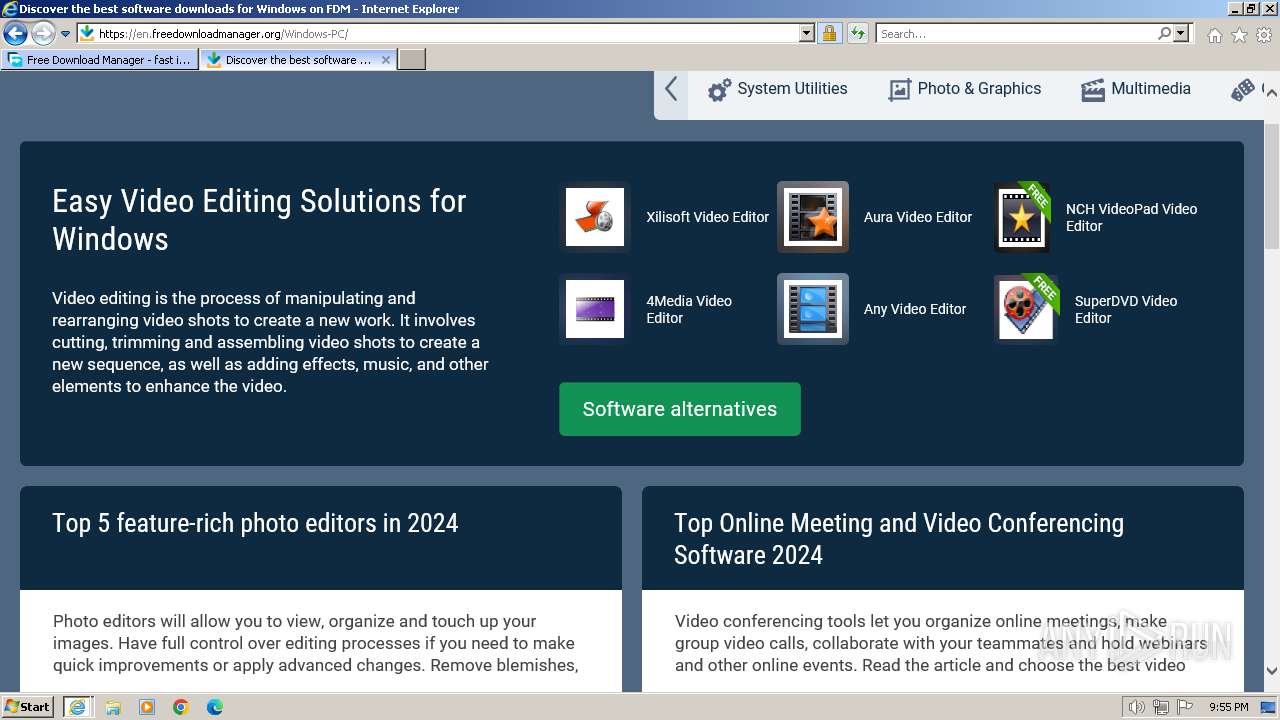
Task: Switch to the Free Download Manager tab
Action: click(100, 60)
